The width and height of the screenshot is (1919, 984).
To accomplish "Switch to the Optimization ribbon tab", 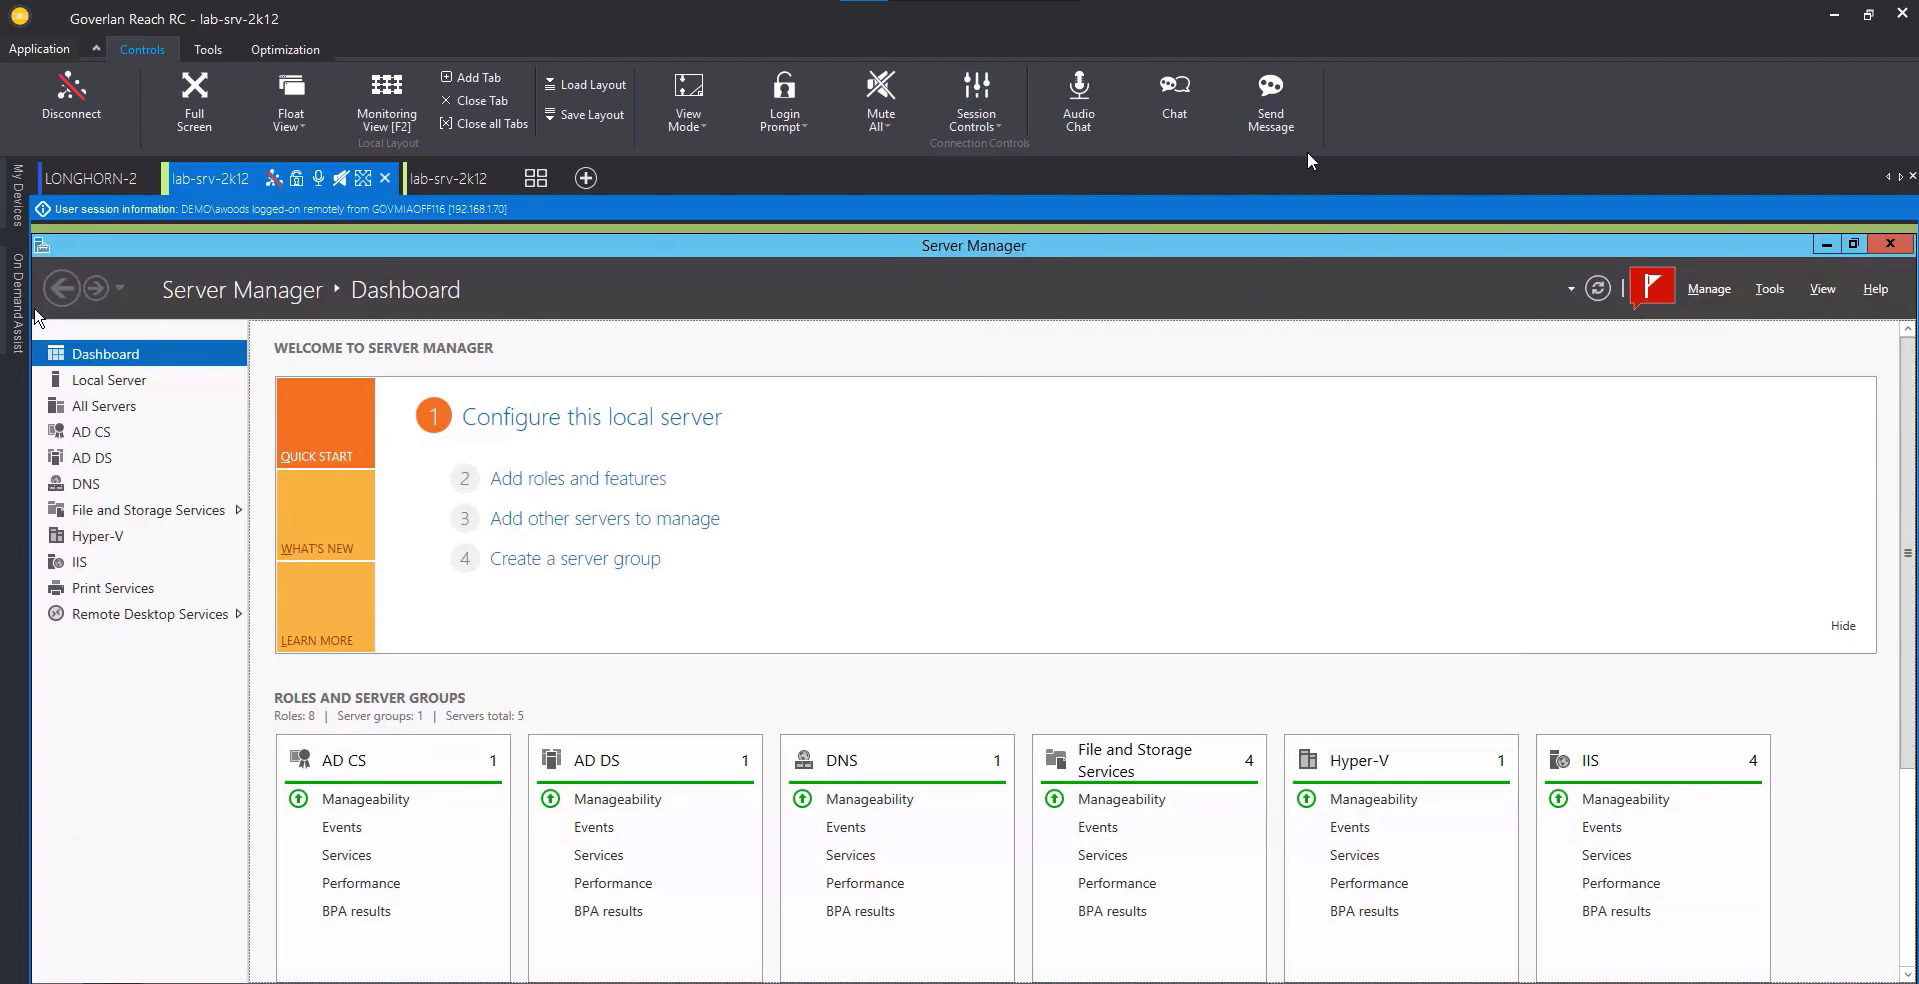I will 285,49.
